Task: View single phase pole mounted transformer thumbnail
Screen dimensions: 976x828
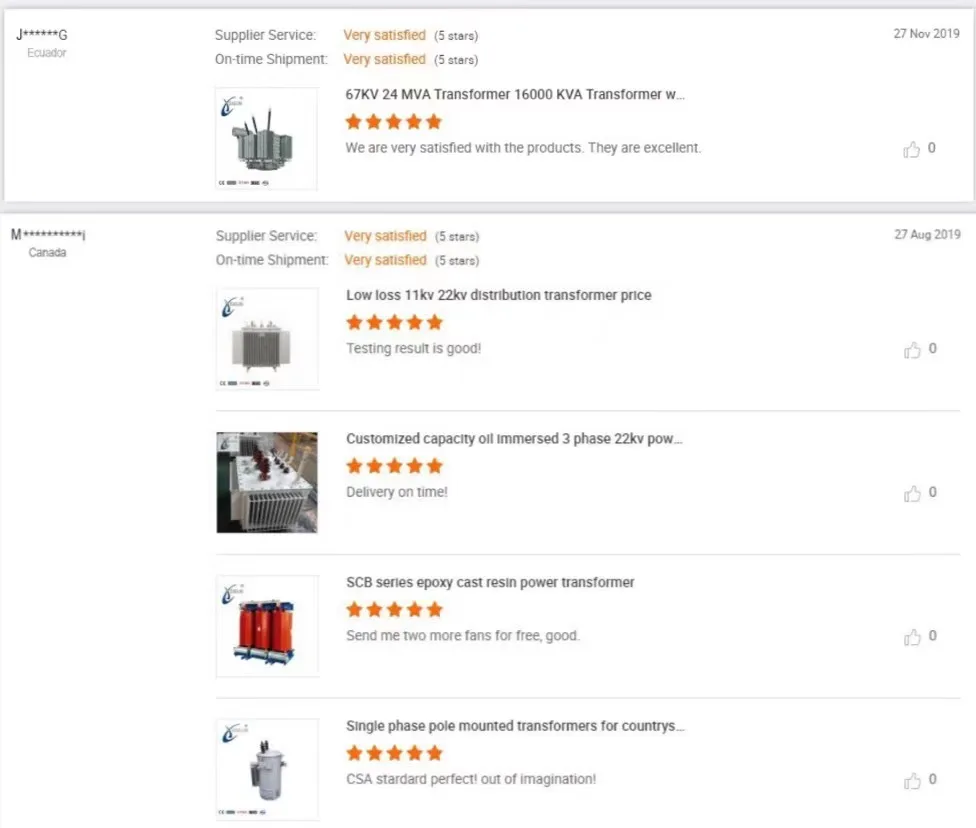Action: click(x=267, y=769)
